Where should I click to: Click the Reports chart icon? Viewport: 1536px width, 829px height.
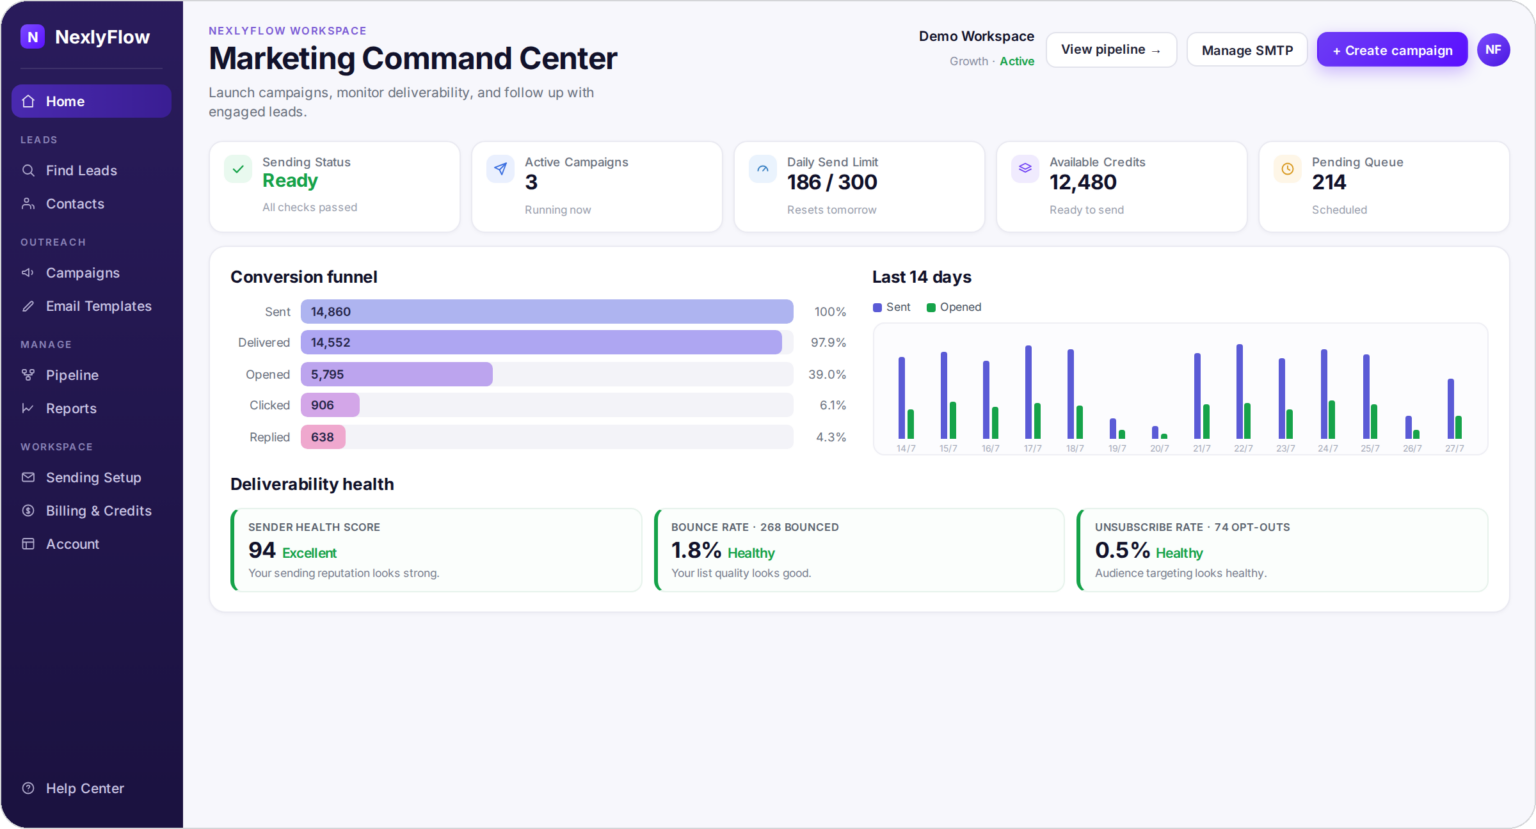28,408
